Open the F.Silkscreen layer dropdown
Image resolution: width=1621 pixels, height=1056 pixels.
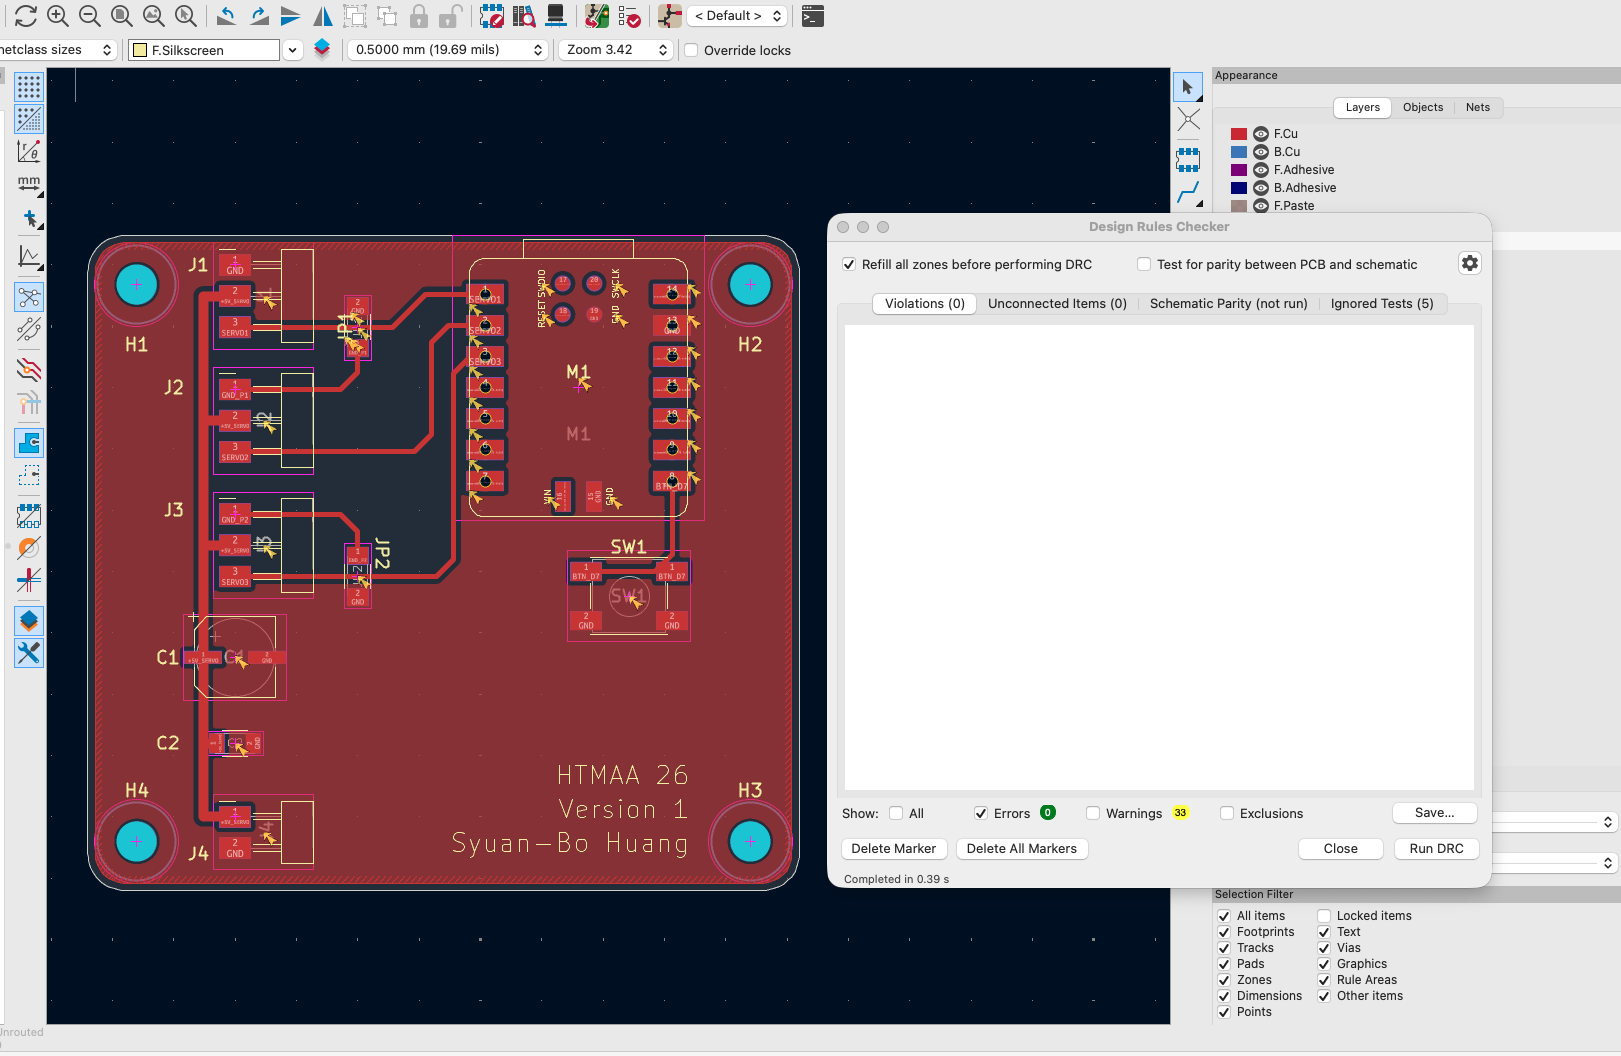[x=292, y=50]
